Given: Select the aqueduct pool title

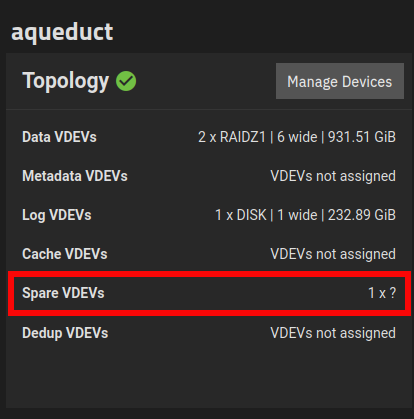Looking at the screenshot, I should (62, 32).
